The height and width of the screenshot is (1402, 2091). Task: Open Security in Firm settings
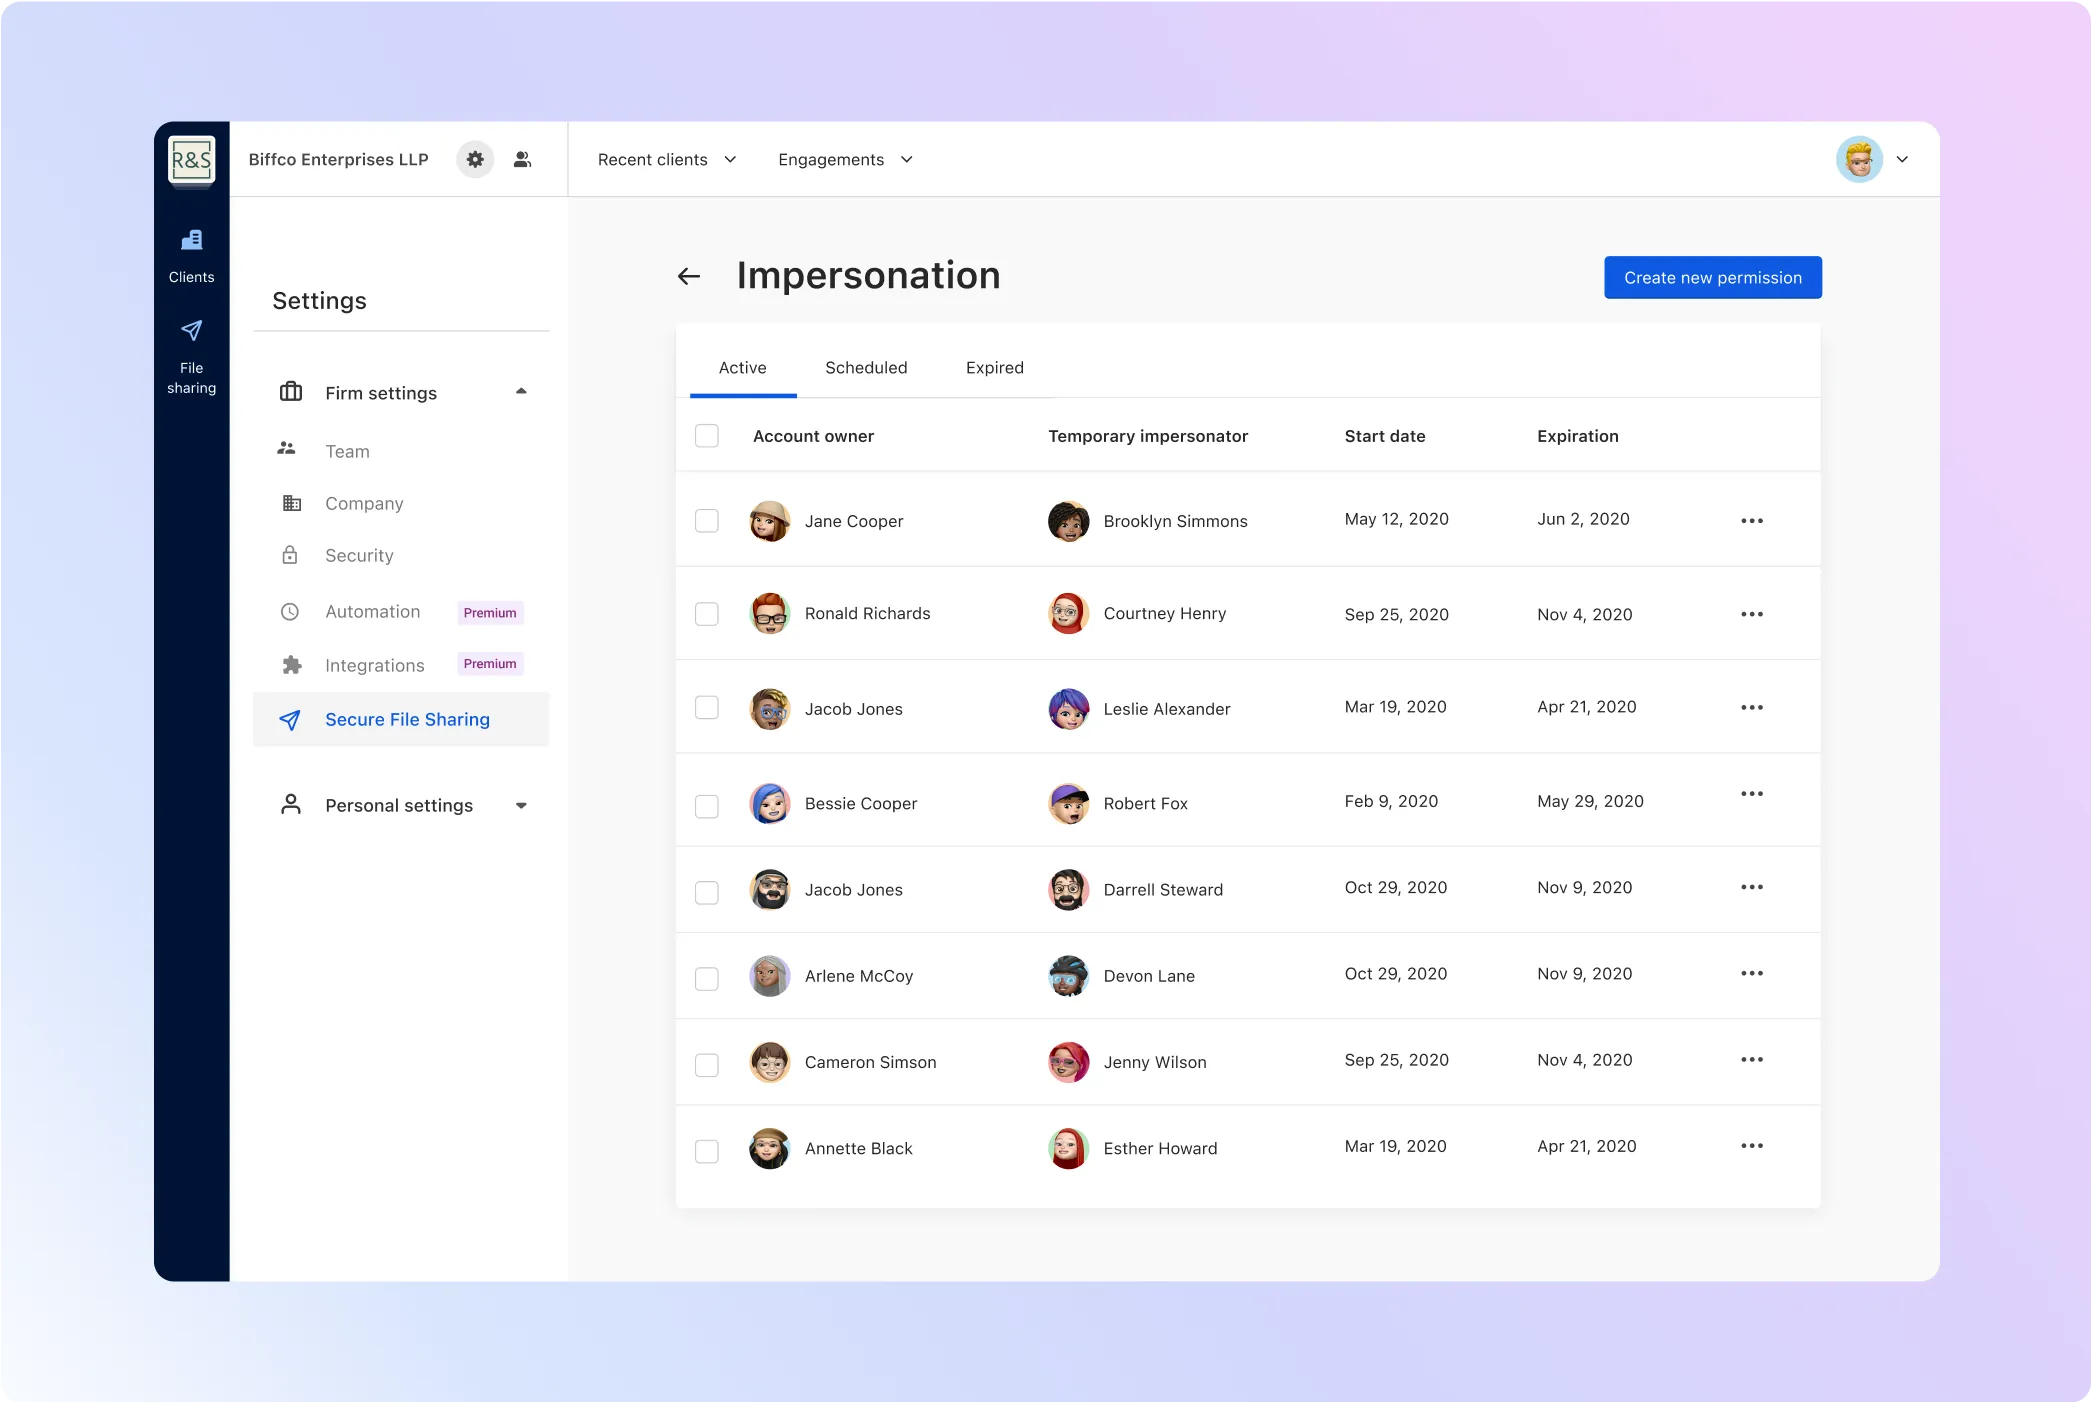[359, 555]
